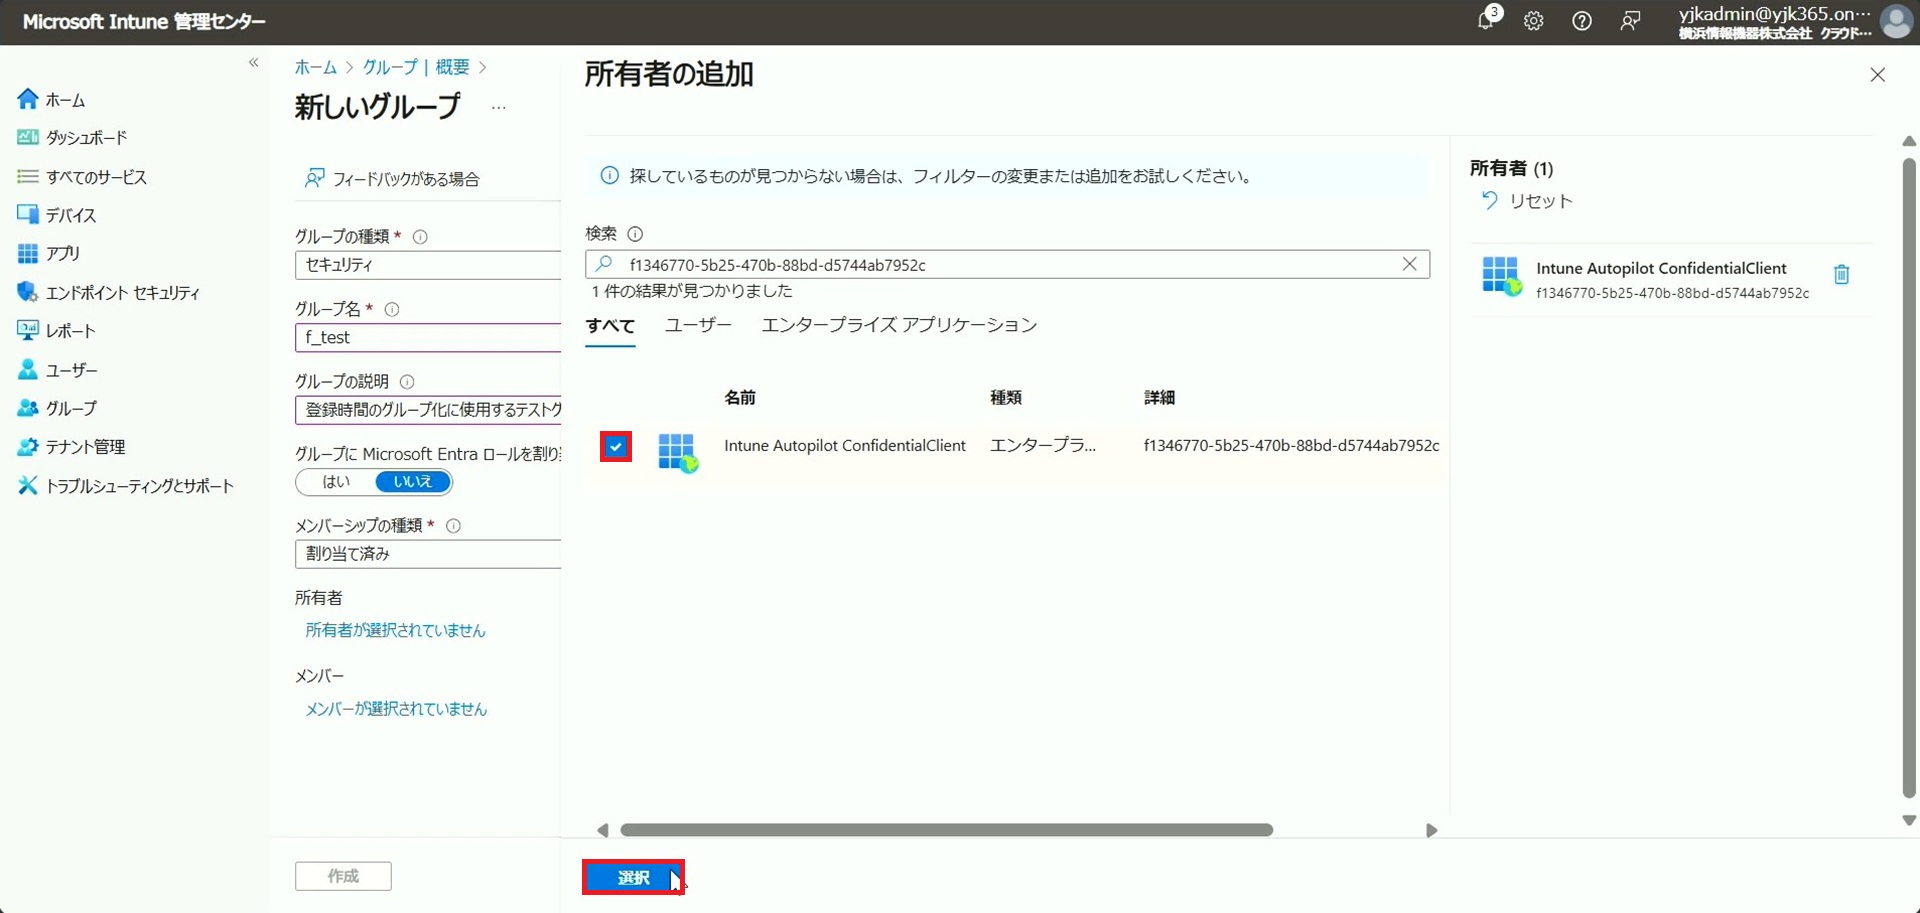The image size is (1920, 913).
Task: Click the 作成 button
Action: 343,876
